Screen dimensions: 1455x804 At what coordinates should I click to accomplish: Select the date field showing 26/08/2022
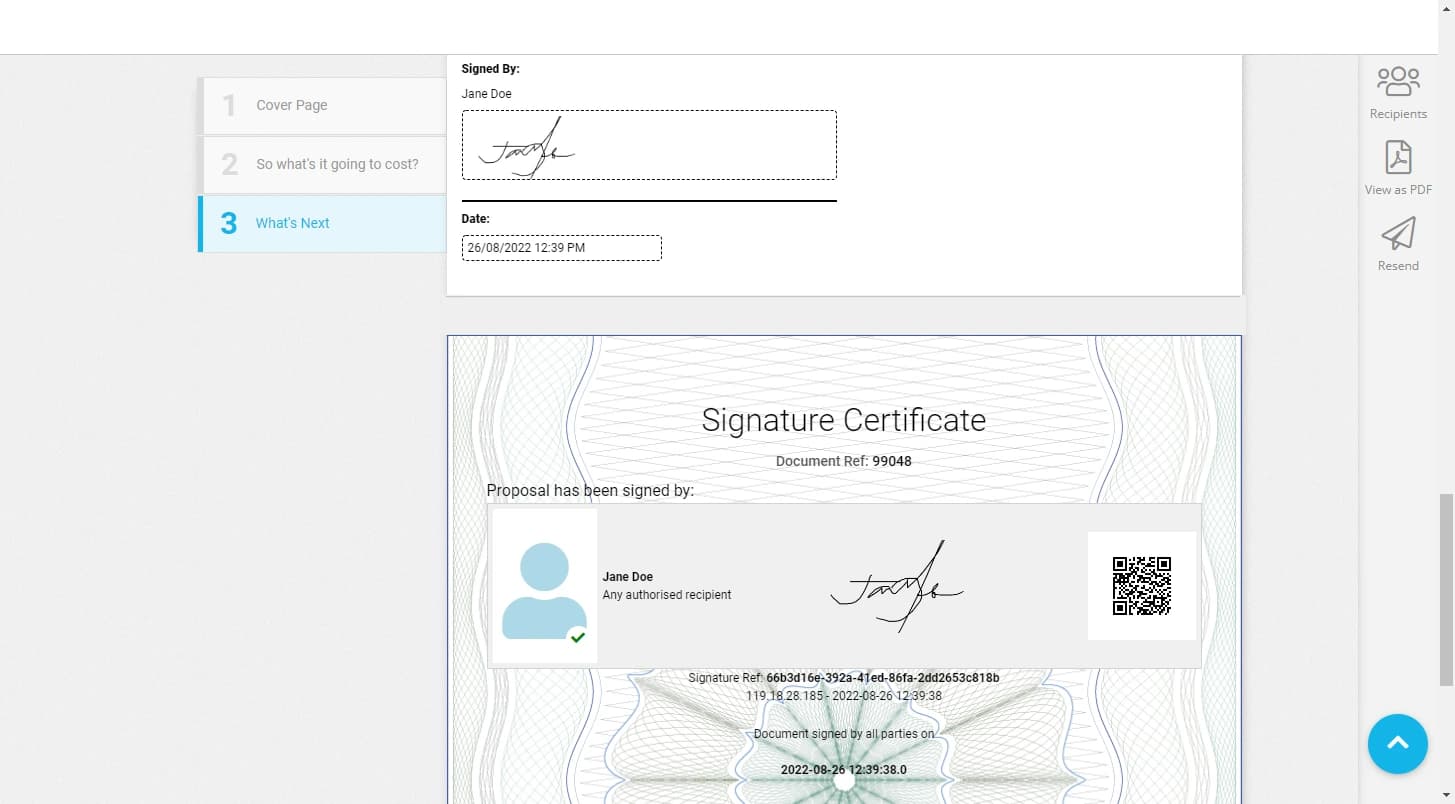[x=561, y=247]
